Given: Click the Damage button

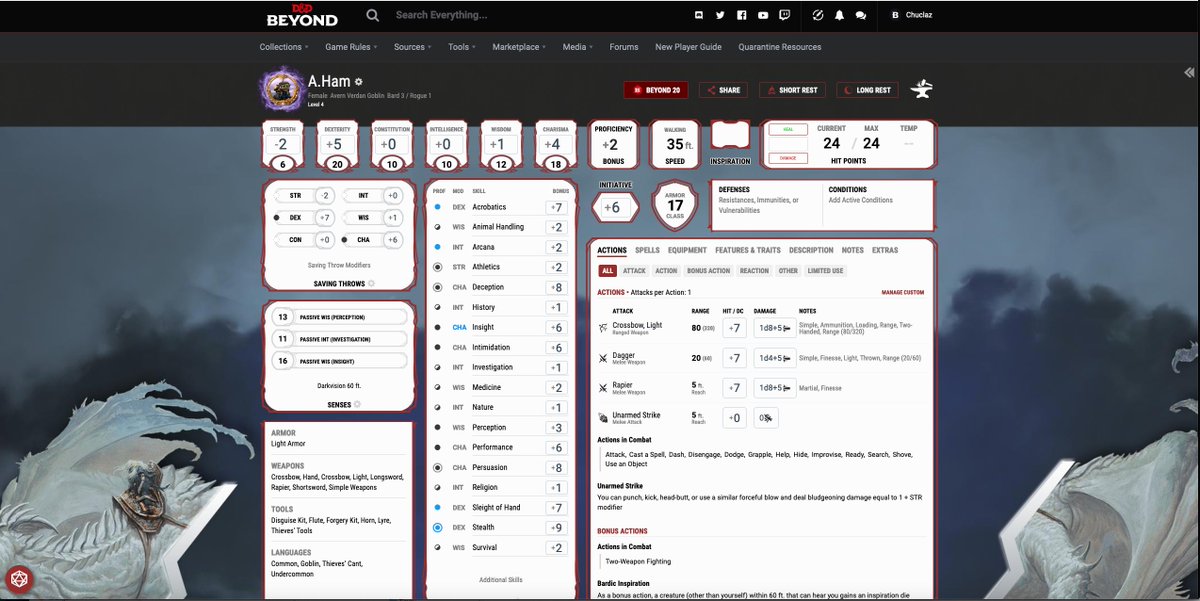Looking at the screenshot, I should tap(788, 158).
